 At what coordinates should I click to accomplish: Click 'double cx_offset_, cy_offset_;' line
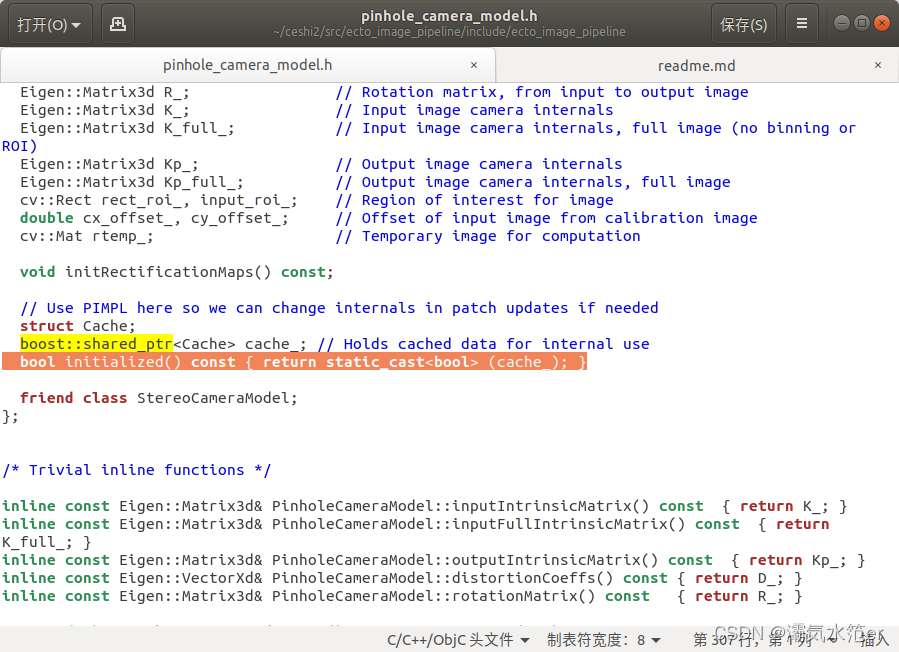(x=154, y=218)
